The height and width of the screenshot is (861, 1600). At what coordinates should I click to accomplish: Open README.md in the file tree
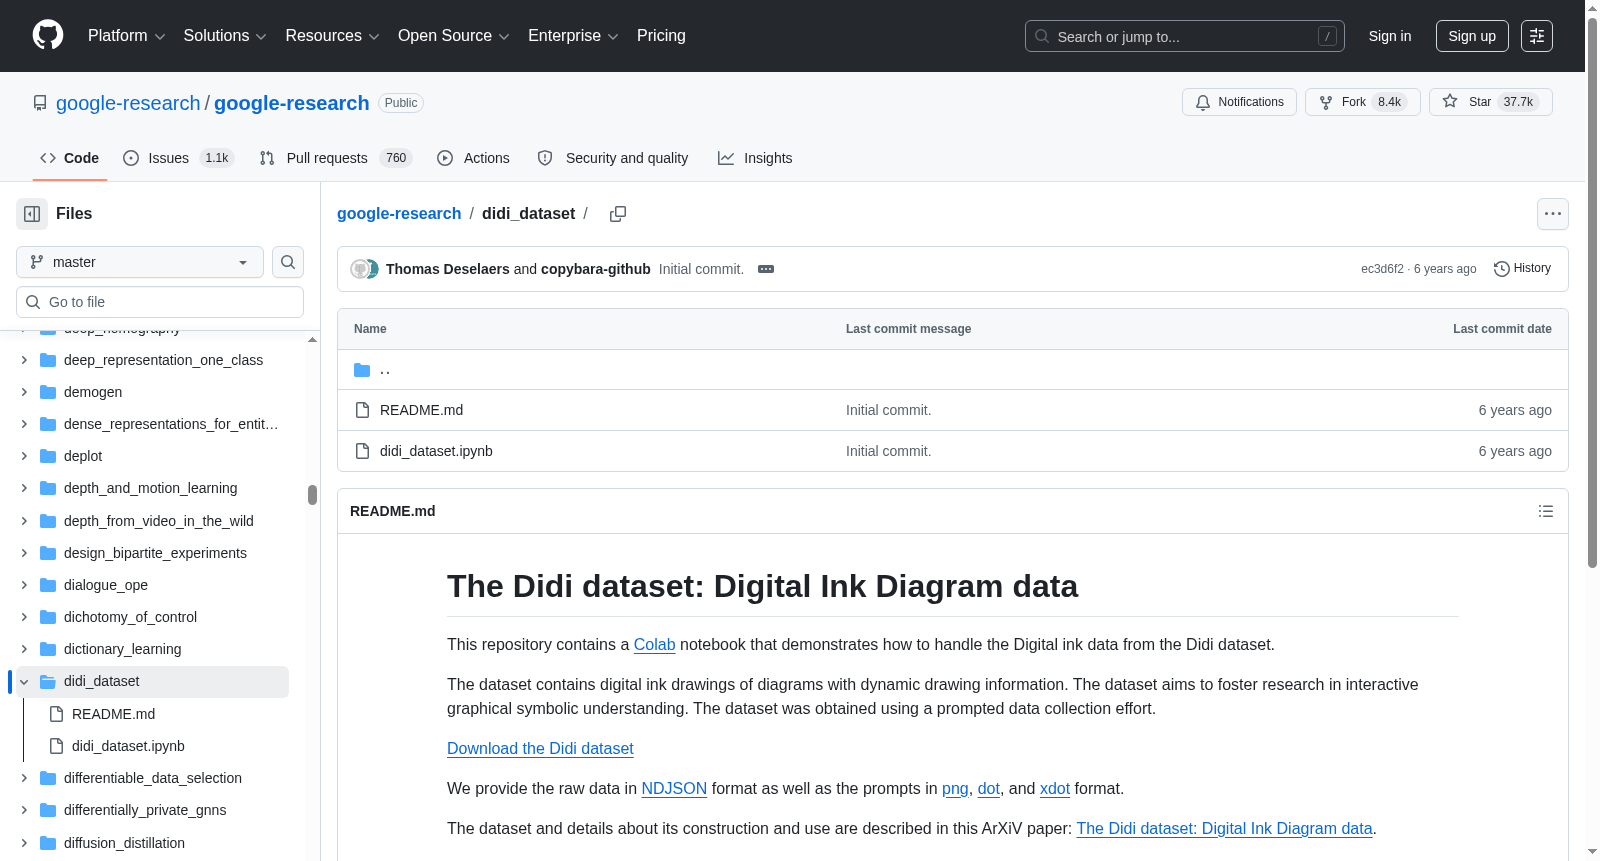[x=113, y=714]
